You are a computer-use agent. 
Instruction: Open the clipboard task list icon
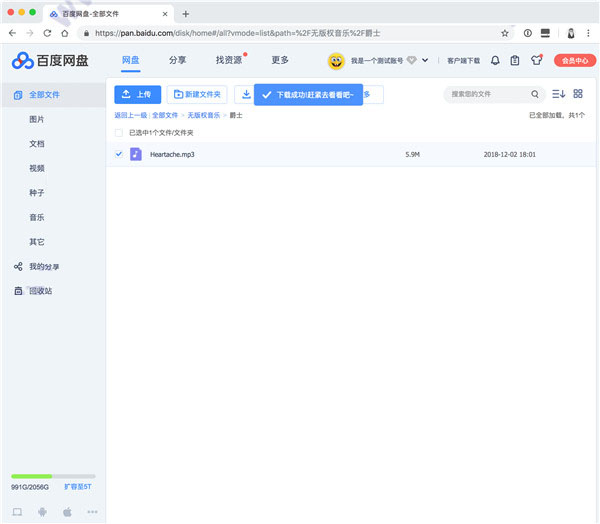514,60
